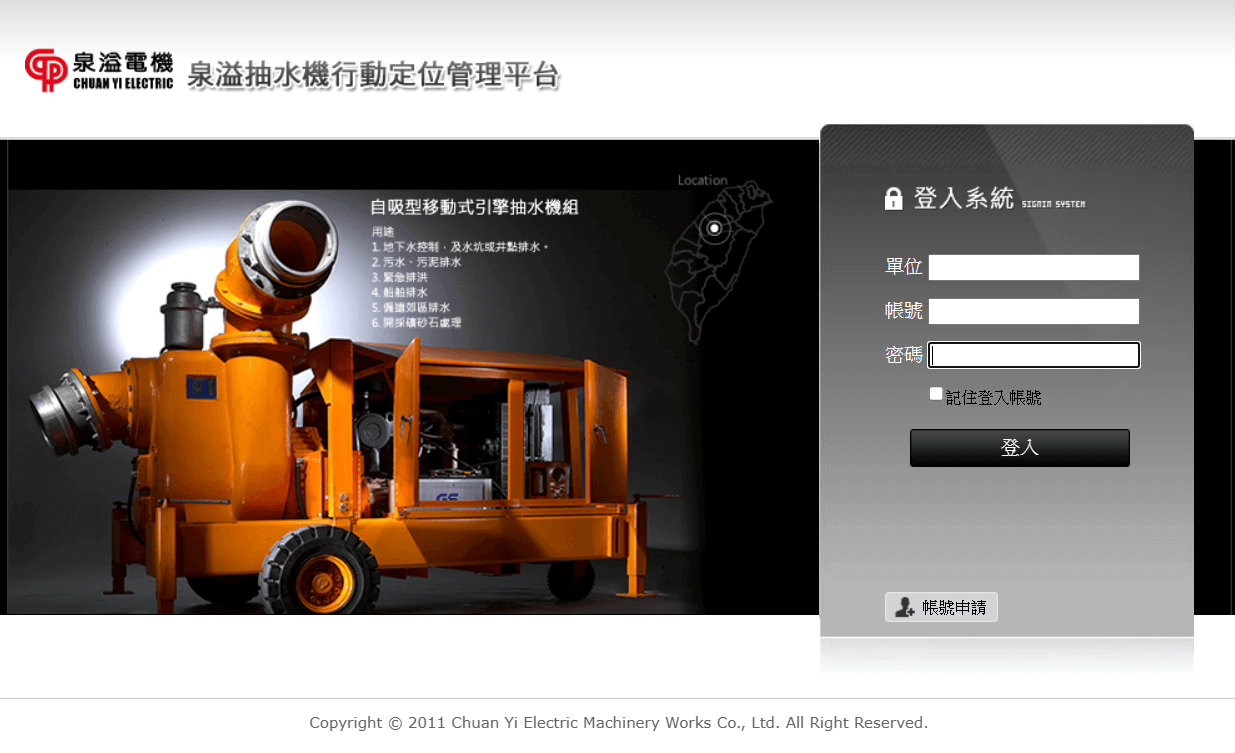
Task: Click the person-plus icon on 帳號申請 button
Action: pyautogui.click(x=904, y=607)
